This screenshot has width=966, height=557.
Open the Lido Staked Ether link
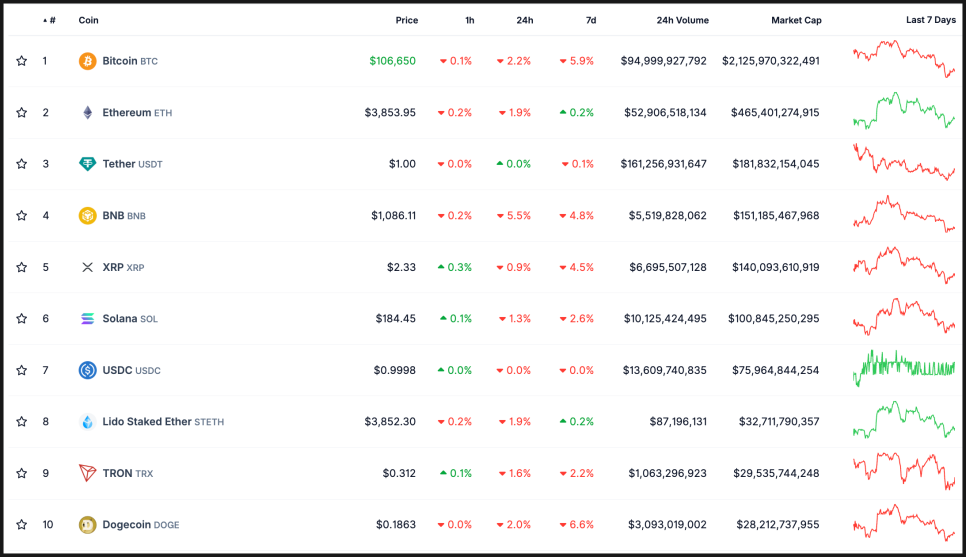tap(147, 422)
